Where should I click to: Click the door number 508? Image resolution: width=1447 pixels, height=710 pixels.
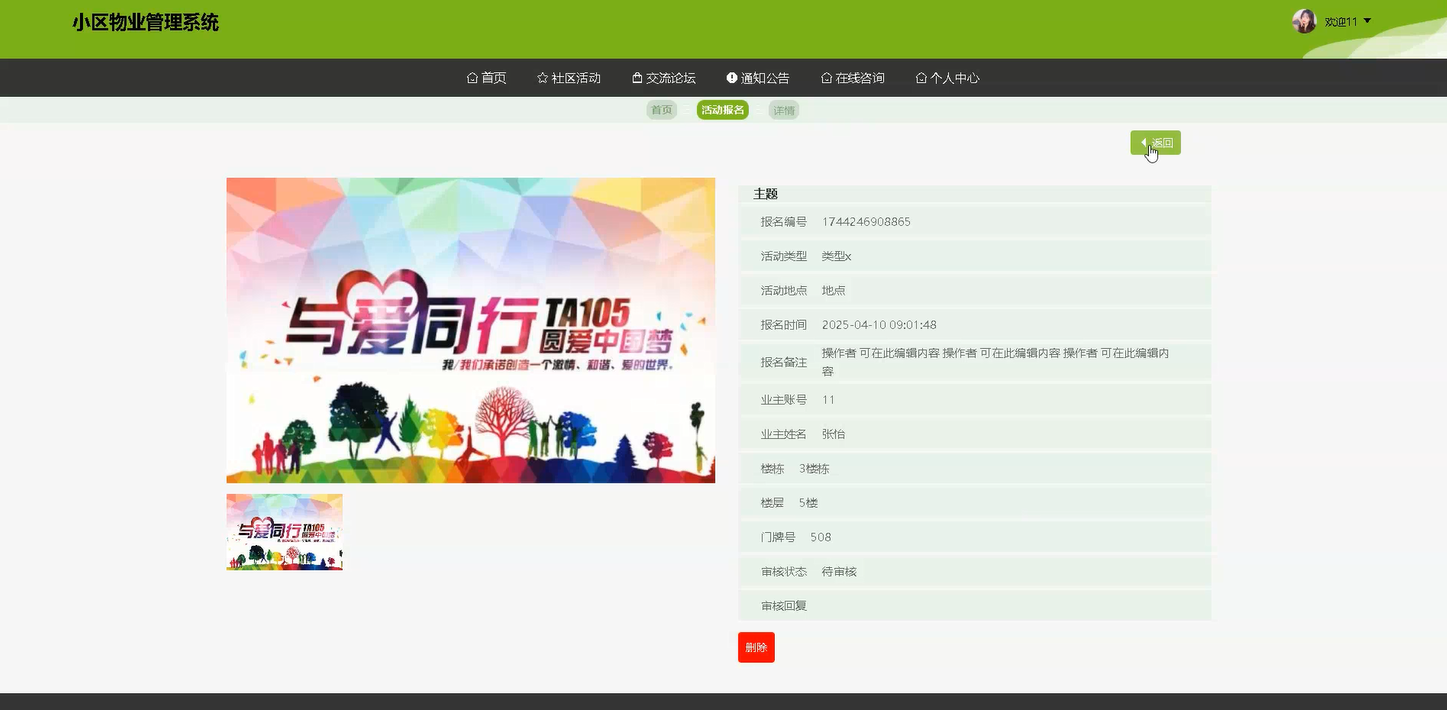point(821,537)
